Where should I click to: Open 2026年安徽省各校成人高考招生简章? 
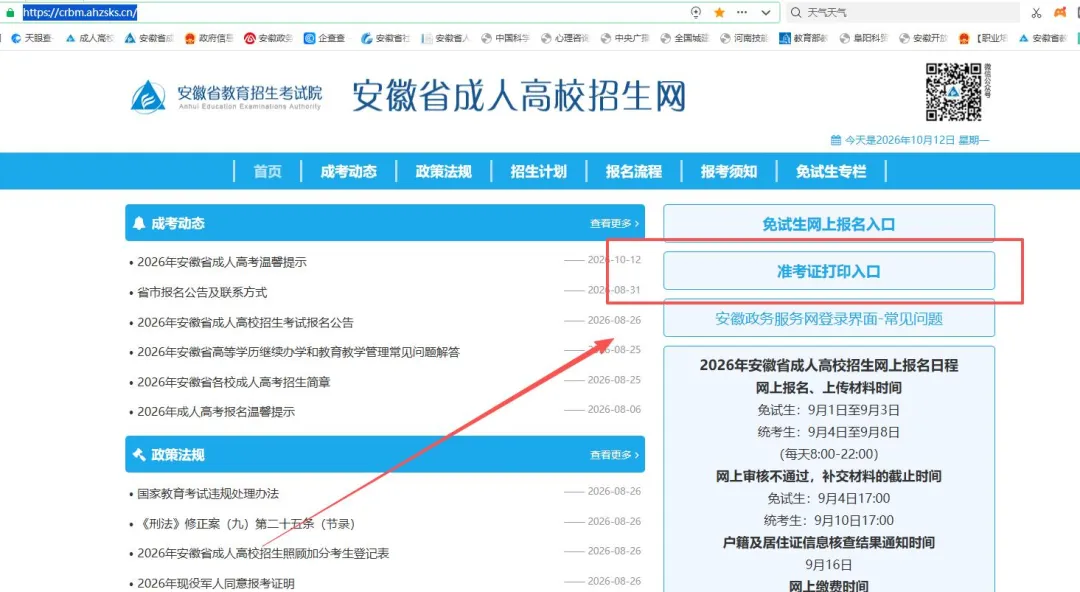[x=233, y=382]
